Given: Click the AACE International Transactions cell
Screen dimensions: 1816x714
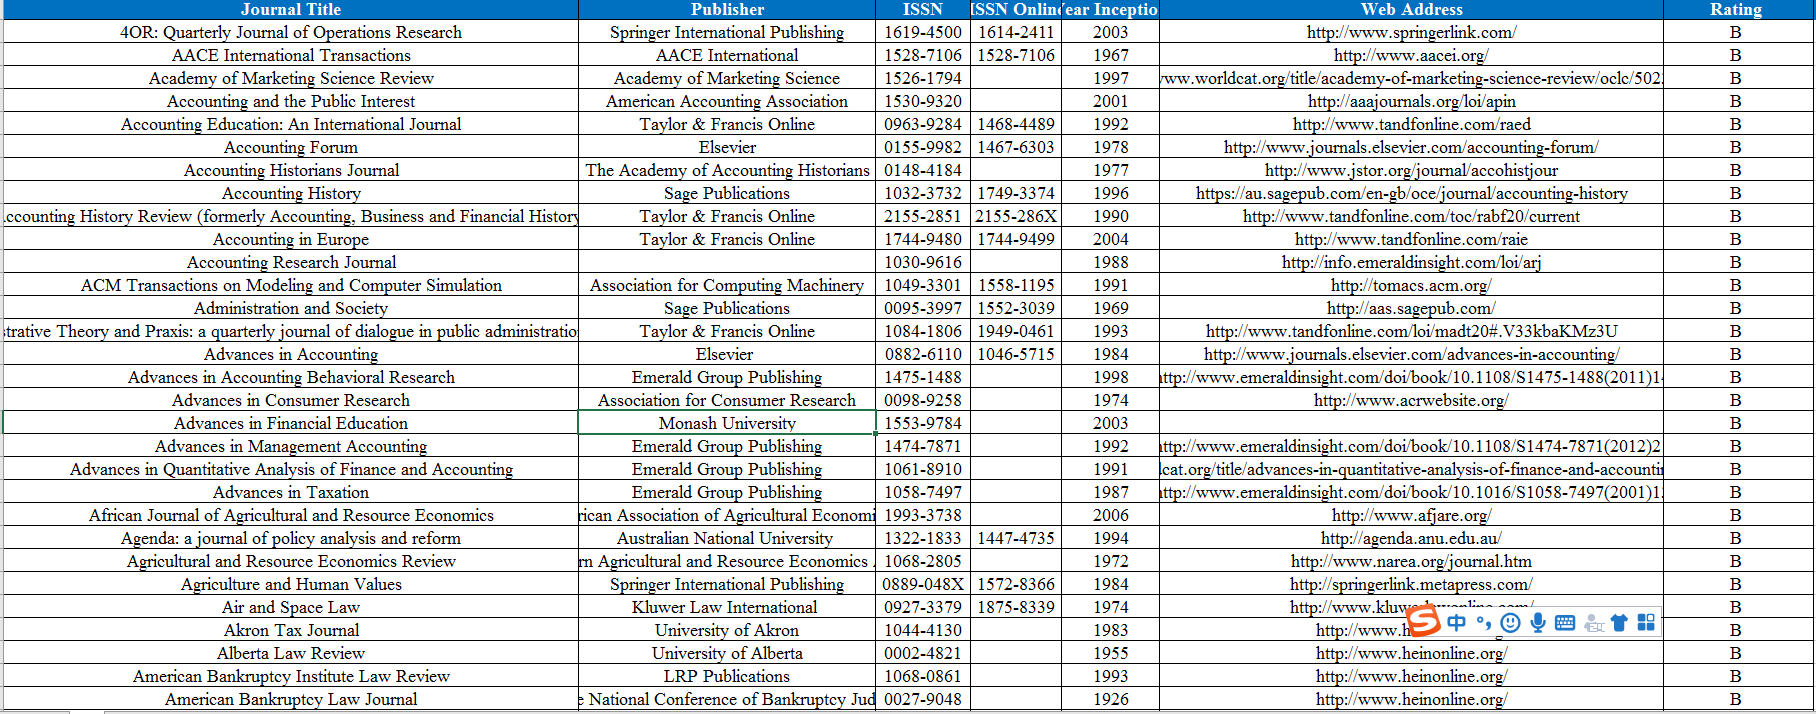Looking at the screenshot, I should [291, 55].
